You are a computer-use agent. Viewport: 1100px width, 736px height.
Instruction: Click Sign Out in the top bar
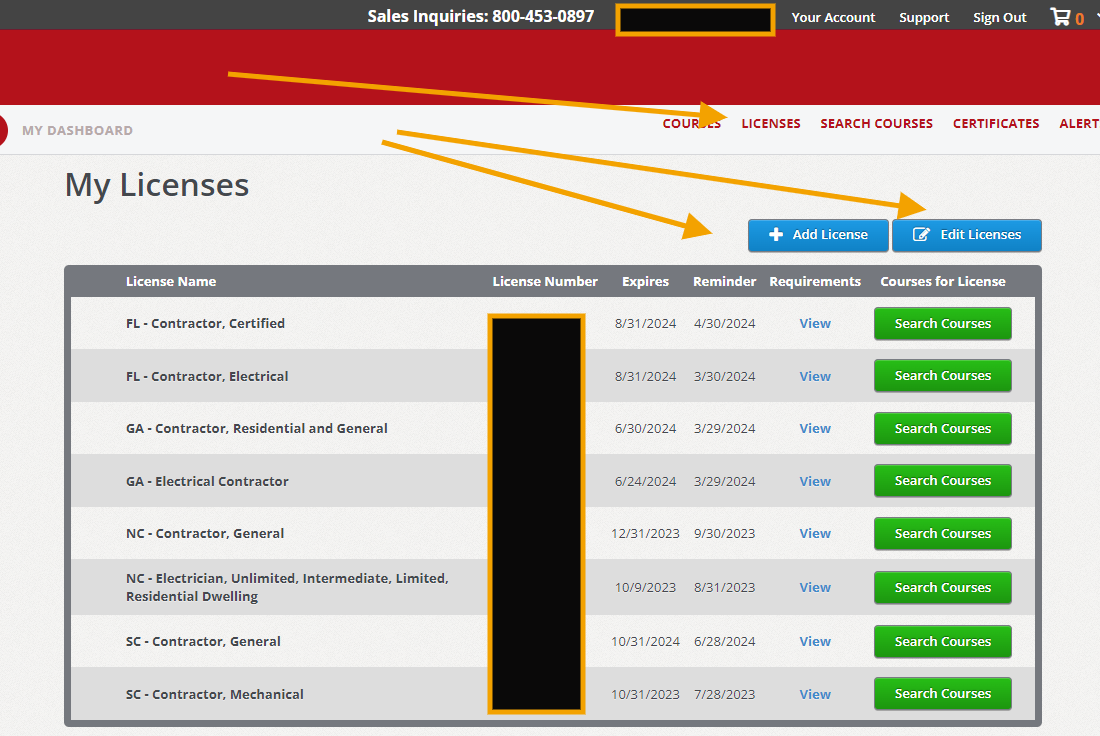tap(999, 18)
